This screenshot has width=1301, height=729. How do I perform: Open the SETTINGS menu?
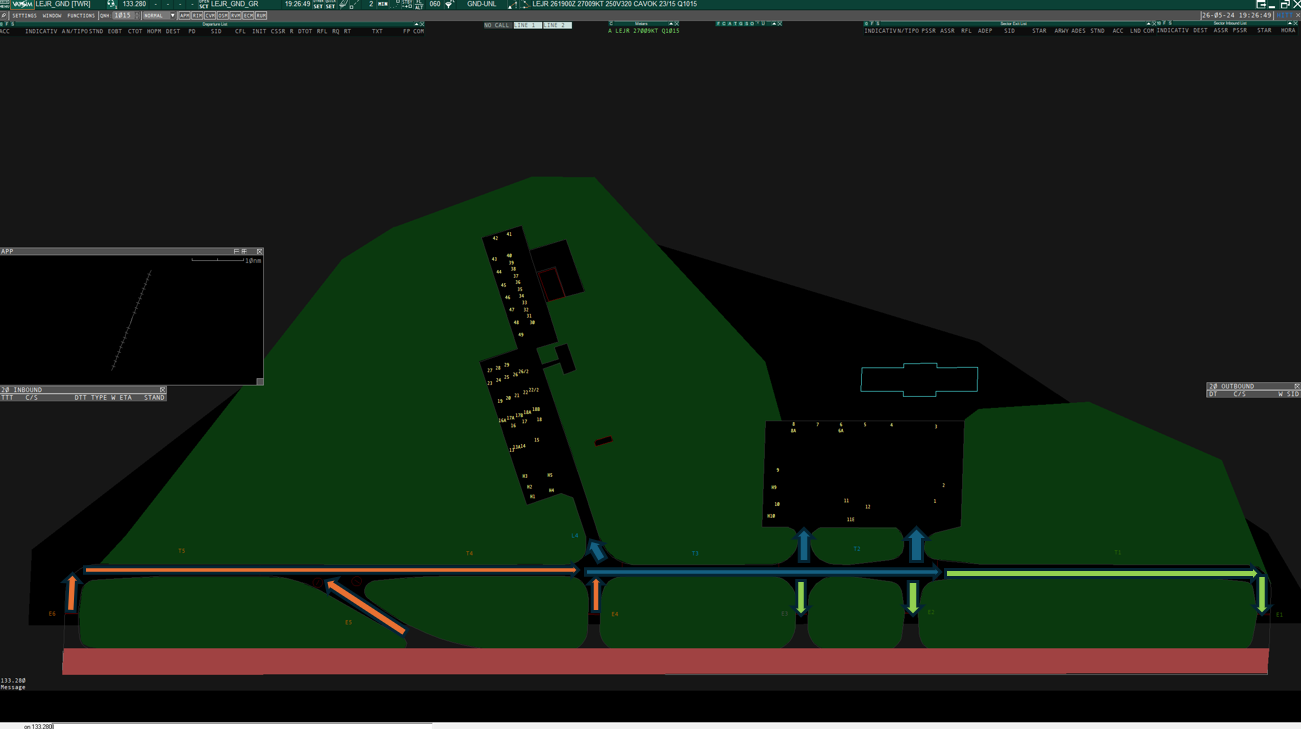(24, 16)
